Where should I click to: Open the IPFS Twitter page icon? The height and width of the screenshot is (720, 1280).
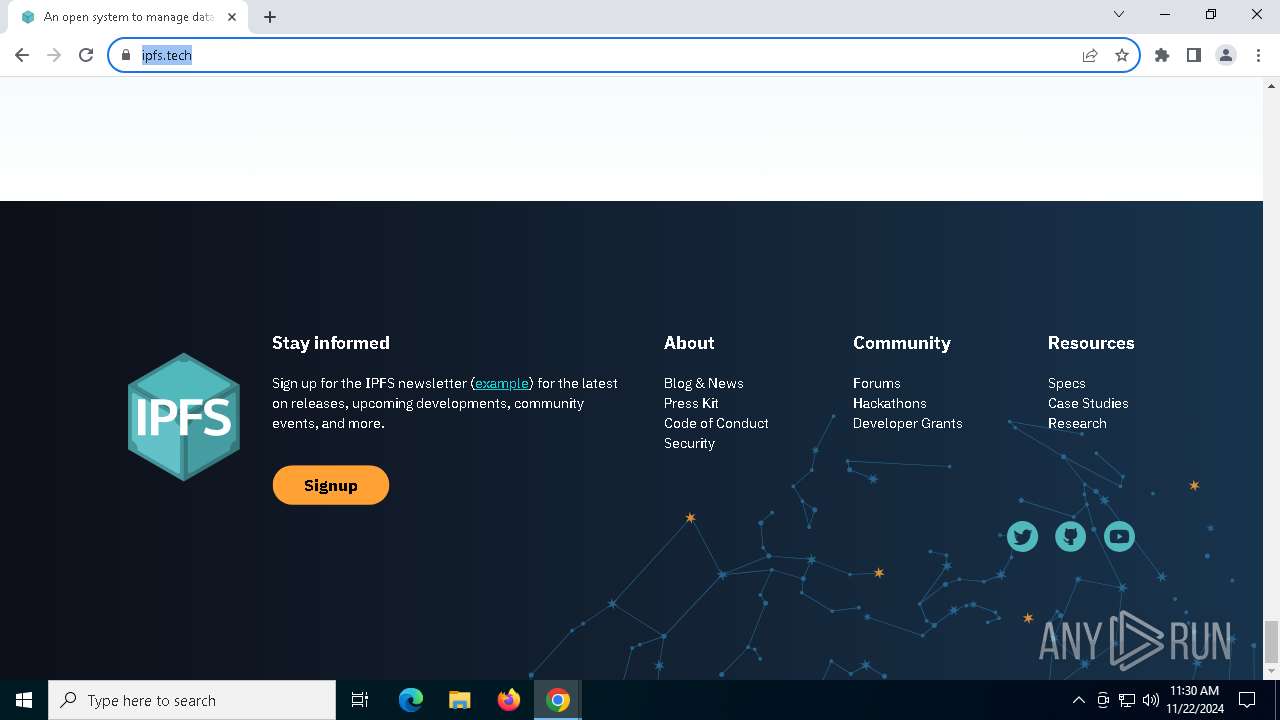coord(1022,537)
